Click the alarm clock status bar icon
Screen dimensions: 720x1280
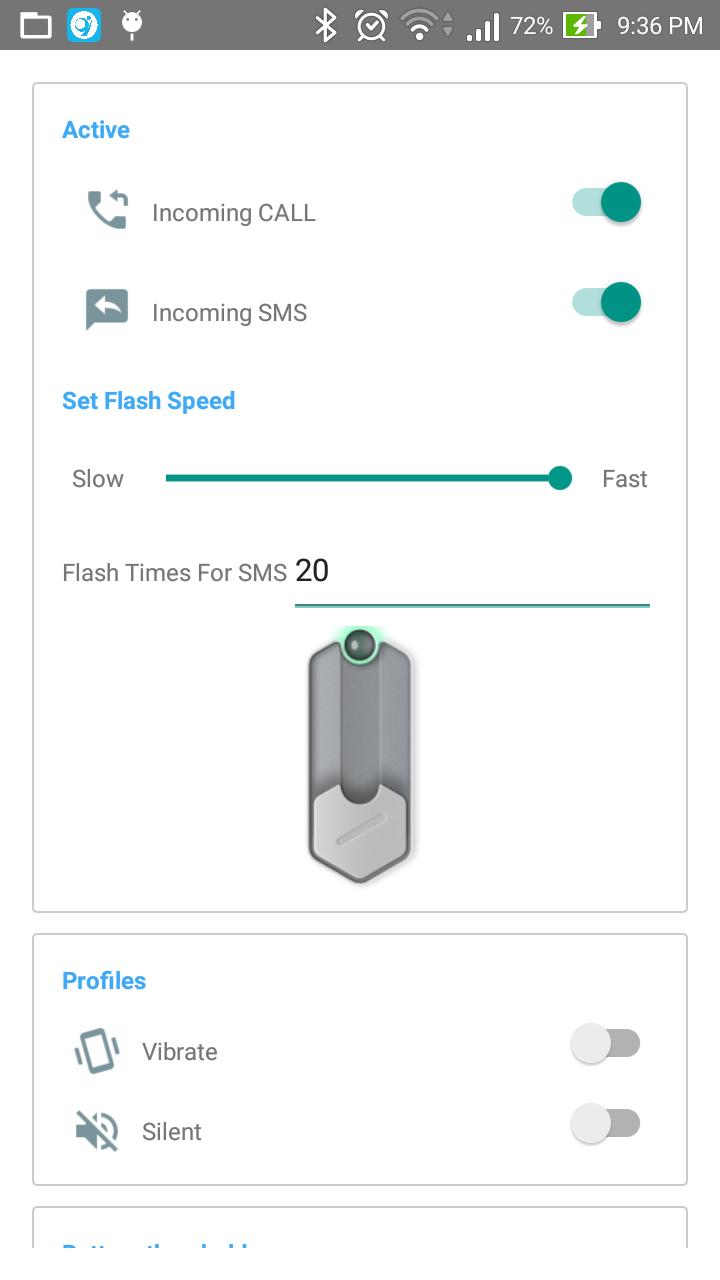point(370,25)
